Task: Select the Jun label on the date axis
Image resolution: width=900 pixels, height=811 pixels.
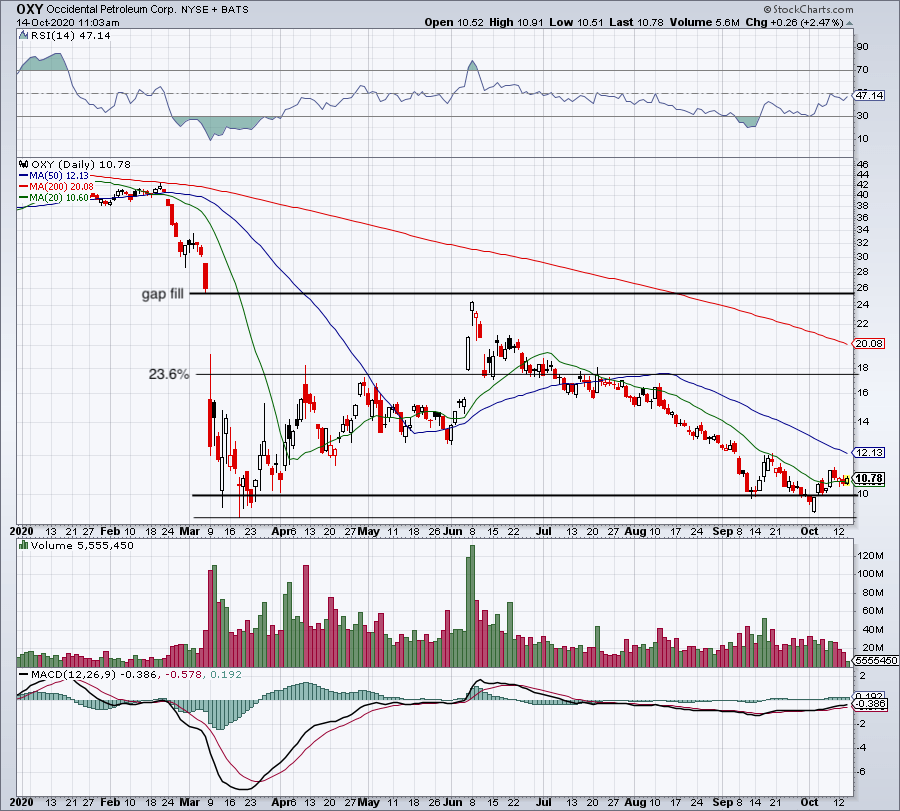Action: click(452, 531)
